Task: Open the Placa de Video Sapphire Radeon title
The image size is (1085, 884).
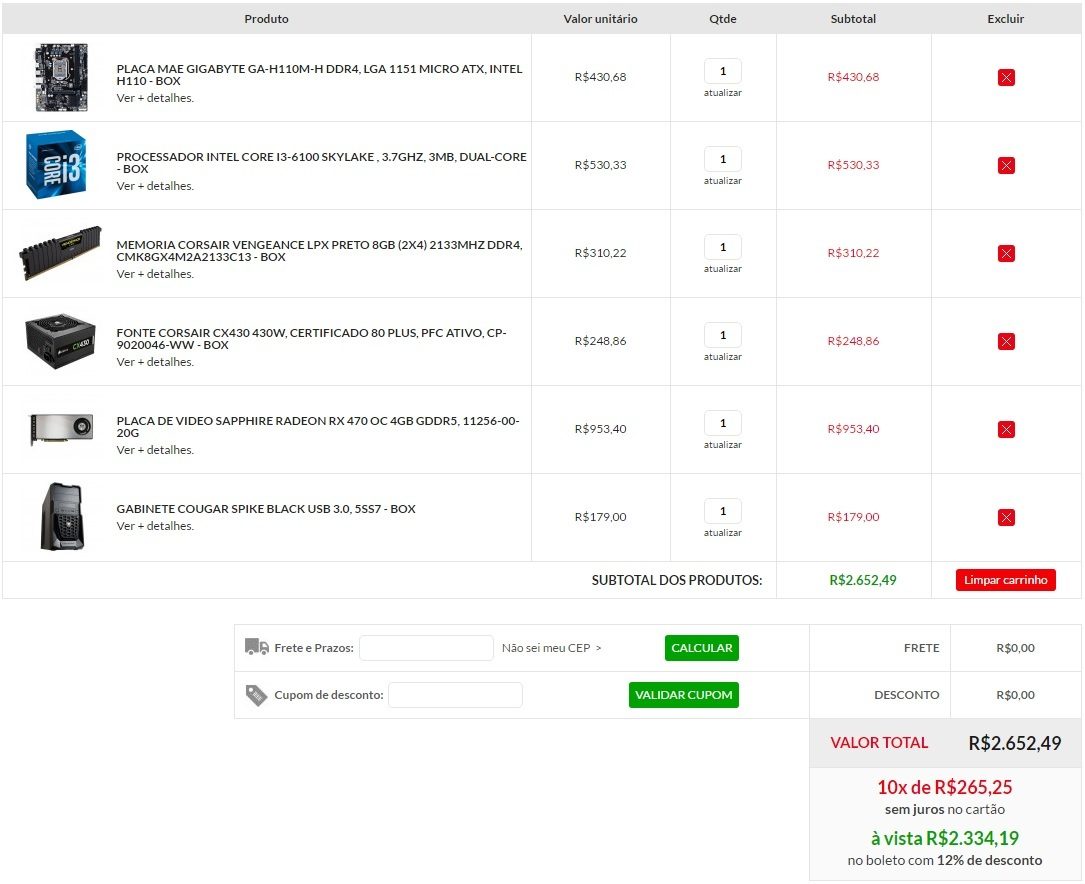Action: coord(318,427)
